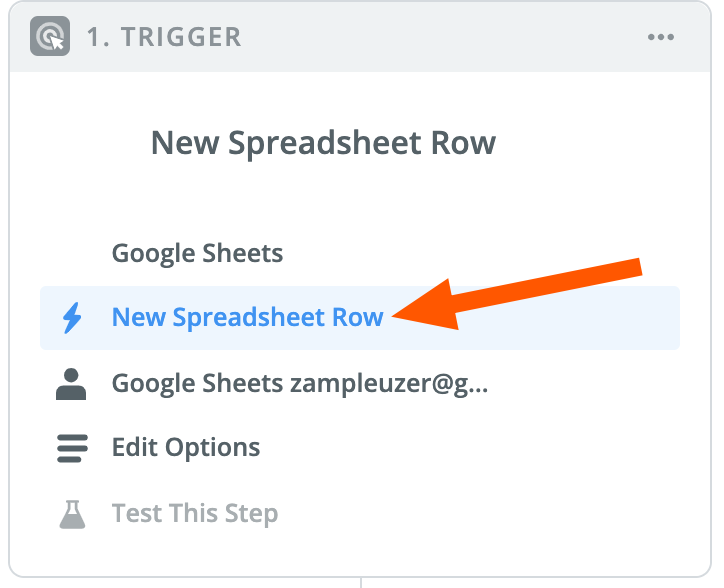Click the lightning bolt icon
This screenshot has height=588, width=724.
[x=72, y=318]
